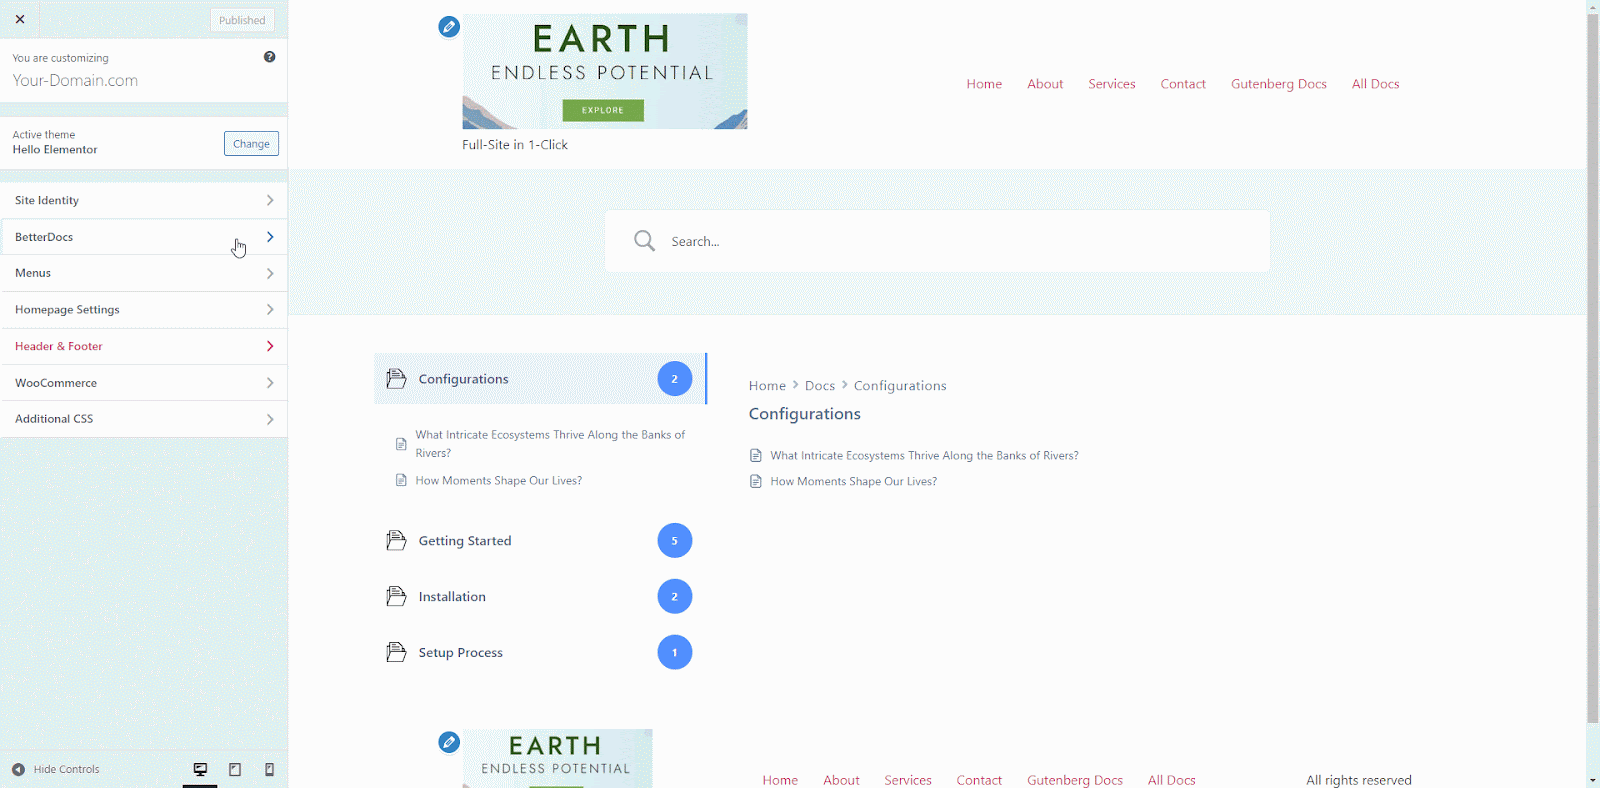Open sidebar 'How Moments Shape Our Lives?' doc

pos(499,480)
